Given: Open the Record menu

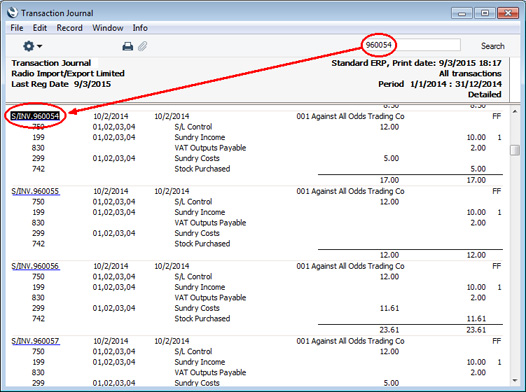Looking at the screenshot, I should tap(69, 28).
